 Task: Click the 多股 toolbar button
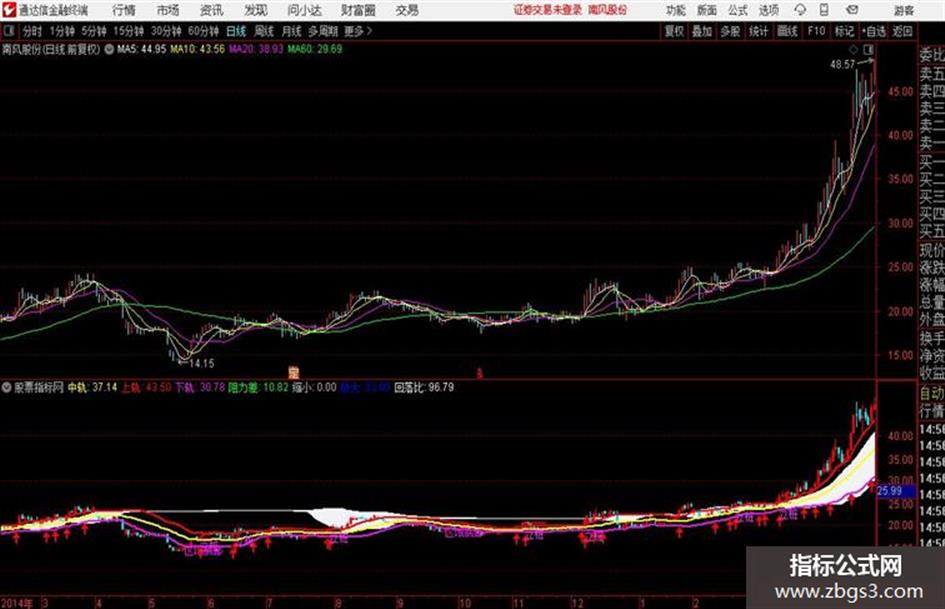tap(730, 31)
